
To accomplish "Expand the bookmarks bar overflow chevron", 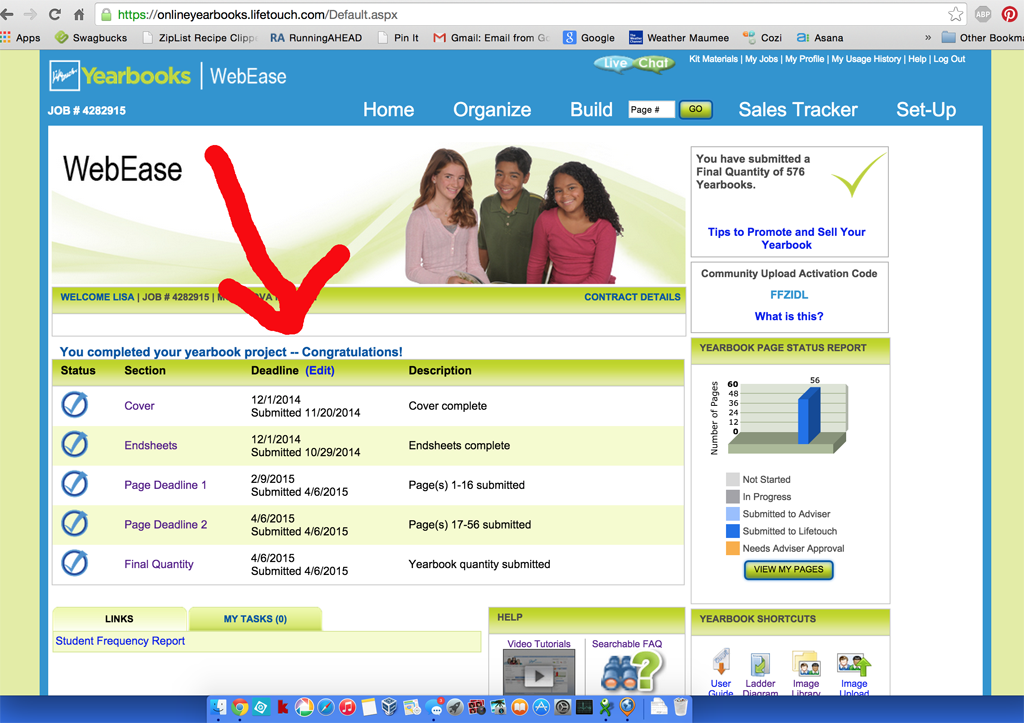I will tap(928, 38).
